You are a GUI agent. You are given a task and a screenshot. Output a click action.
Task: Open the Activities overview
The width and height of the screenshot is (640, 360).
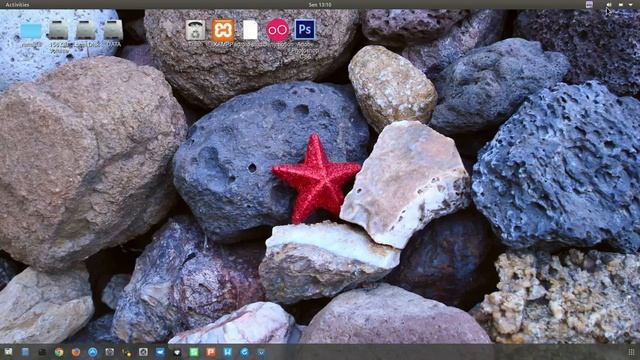(18, 4)
